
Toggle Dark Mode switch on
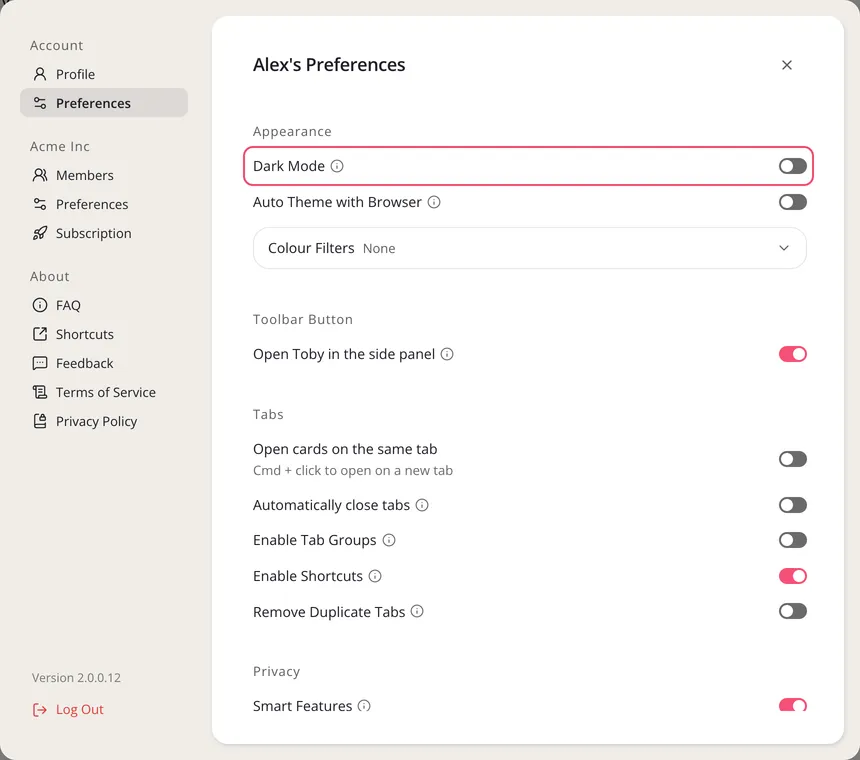(x=793, y=166)
